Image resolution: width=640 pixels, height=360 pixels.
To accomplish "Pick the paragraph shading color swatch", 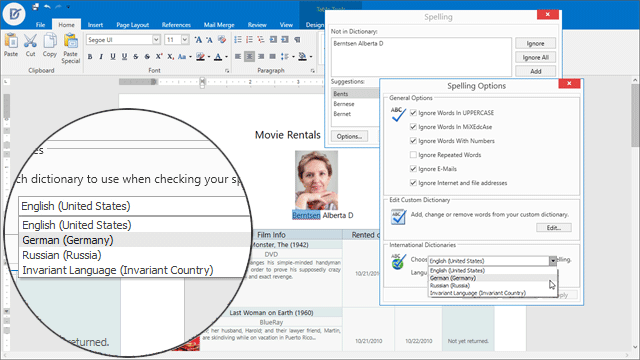I will [302, 57].
